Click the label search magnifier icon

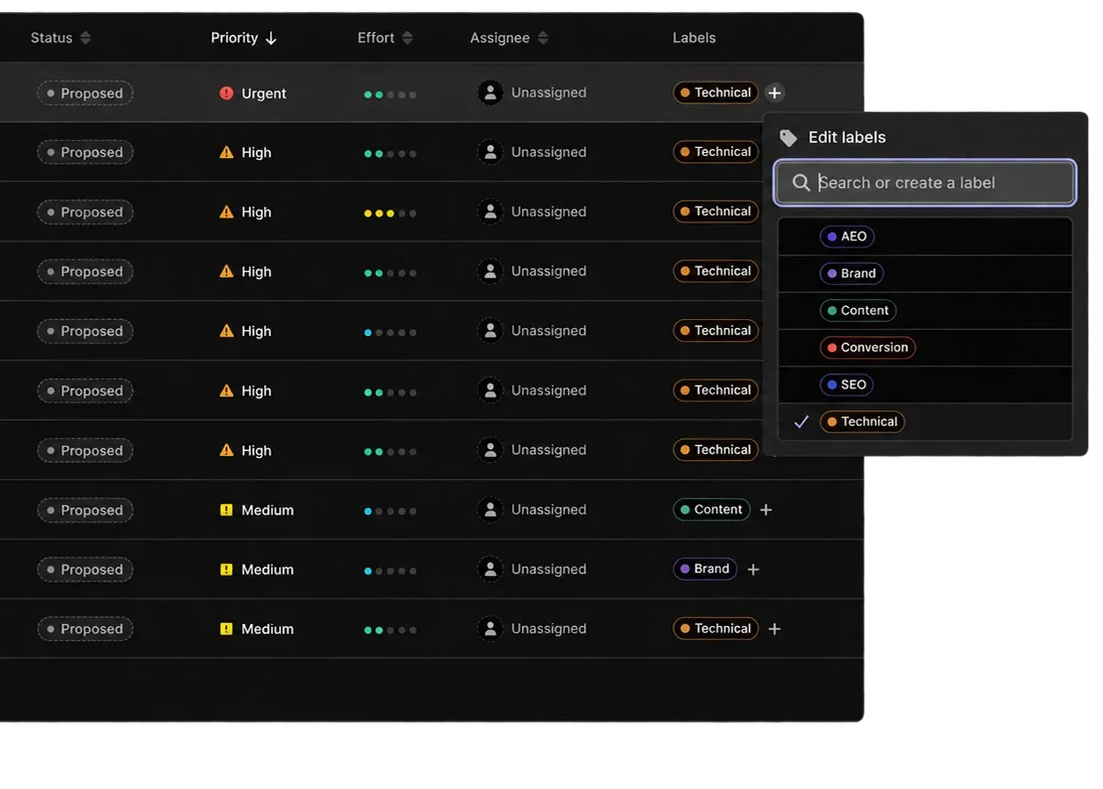[x=801, y=183]
